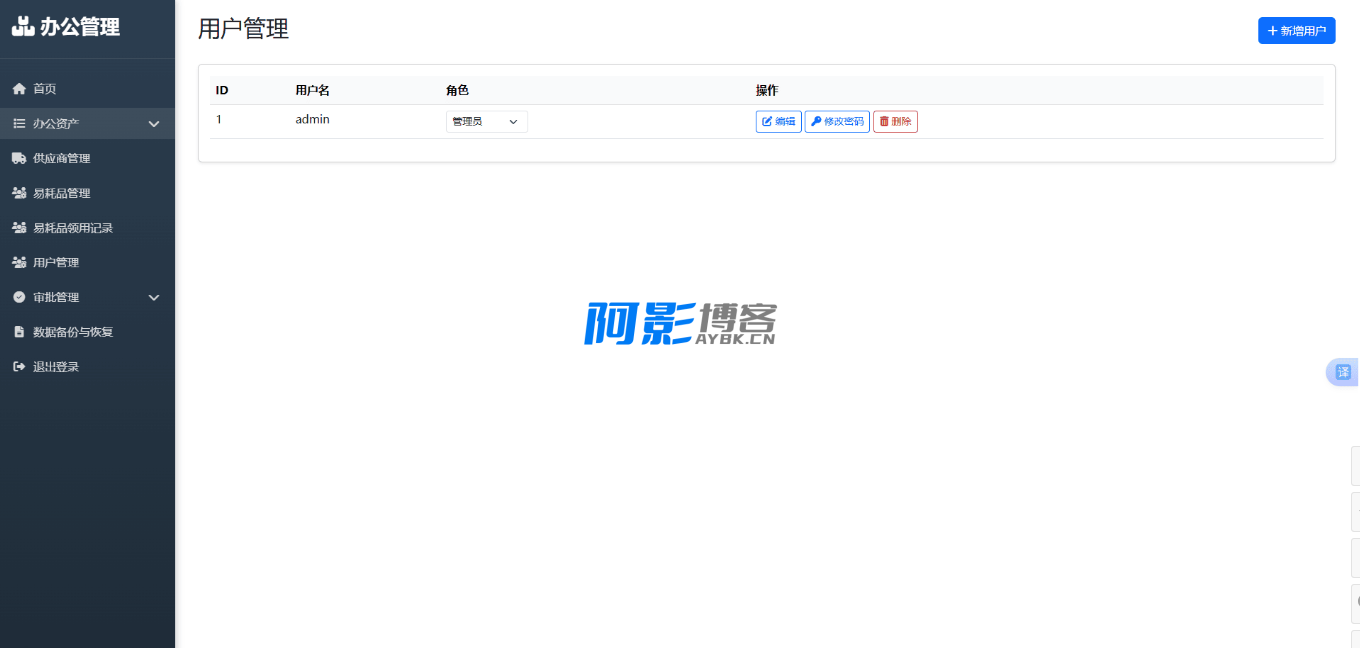
Task: Delete the admin user with 删除
Action: click(895, 122)
